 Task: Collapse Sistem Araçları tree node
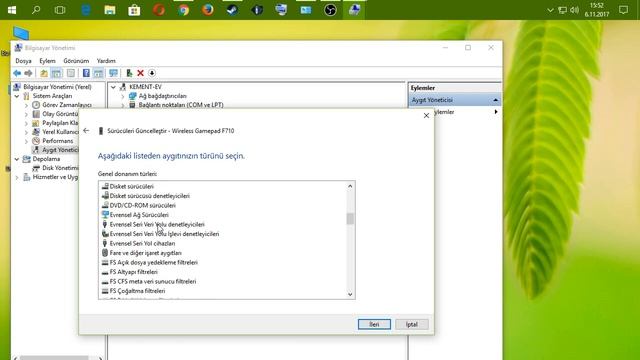coord(17,96)
